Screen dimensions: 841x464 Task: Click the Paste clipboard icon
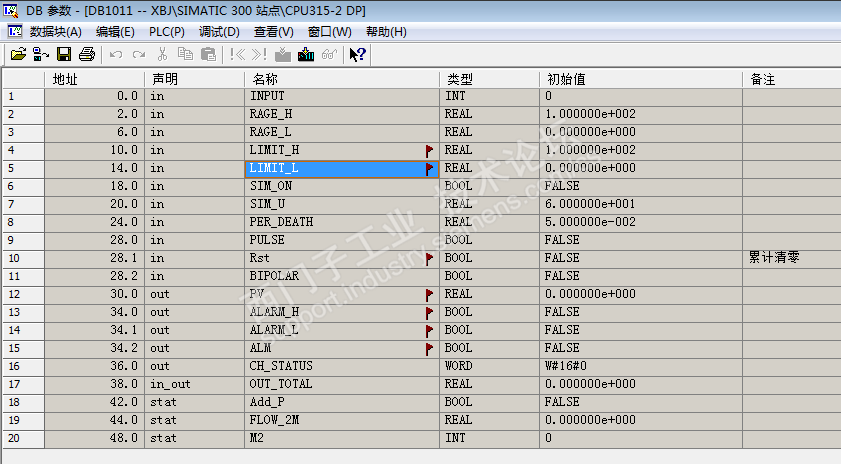pos(208,54)
